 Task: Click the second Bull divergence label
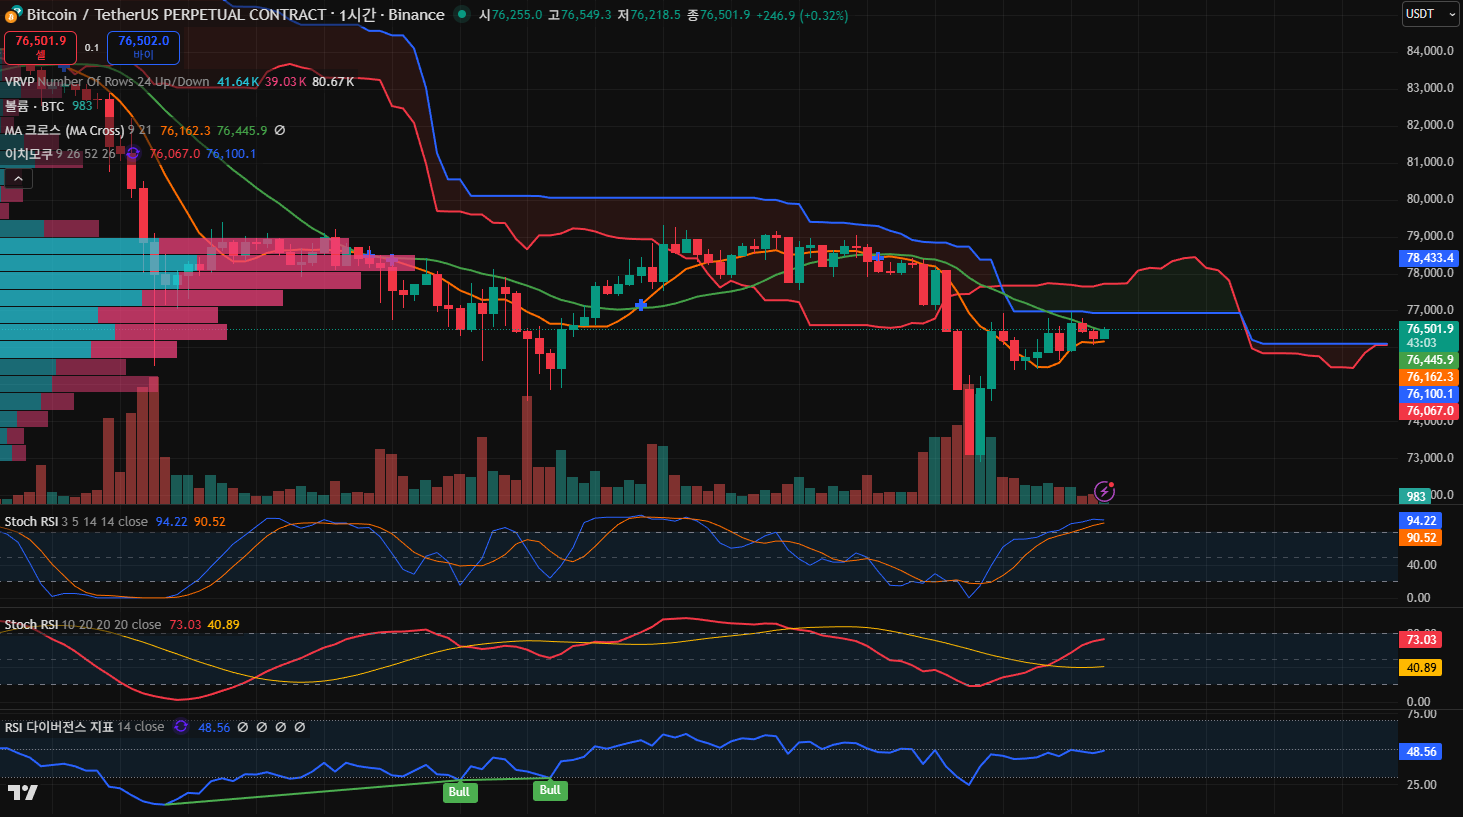[x=550, y=790]
